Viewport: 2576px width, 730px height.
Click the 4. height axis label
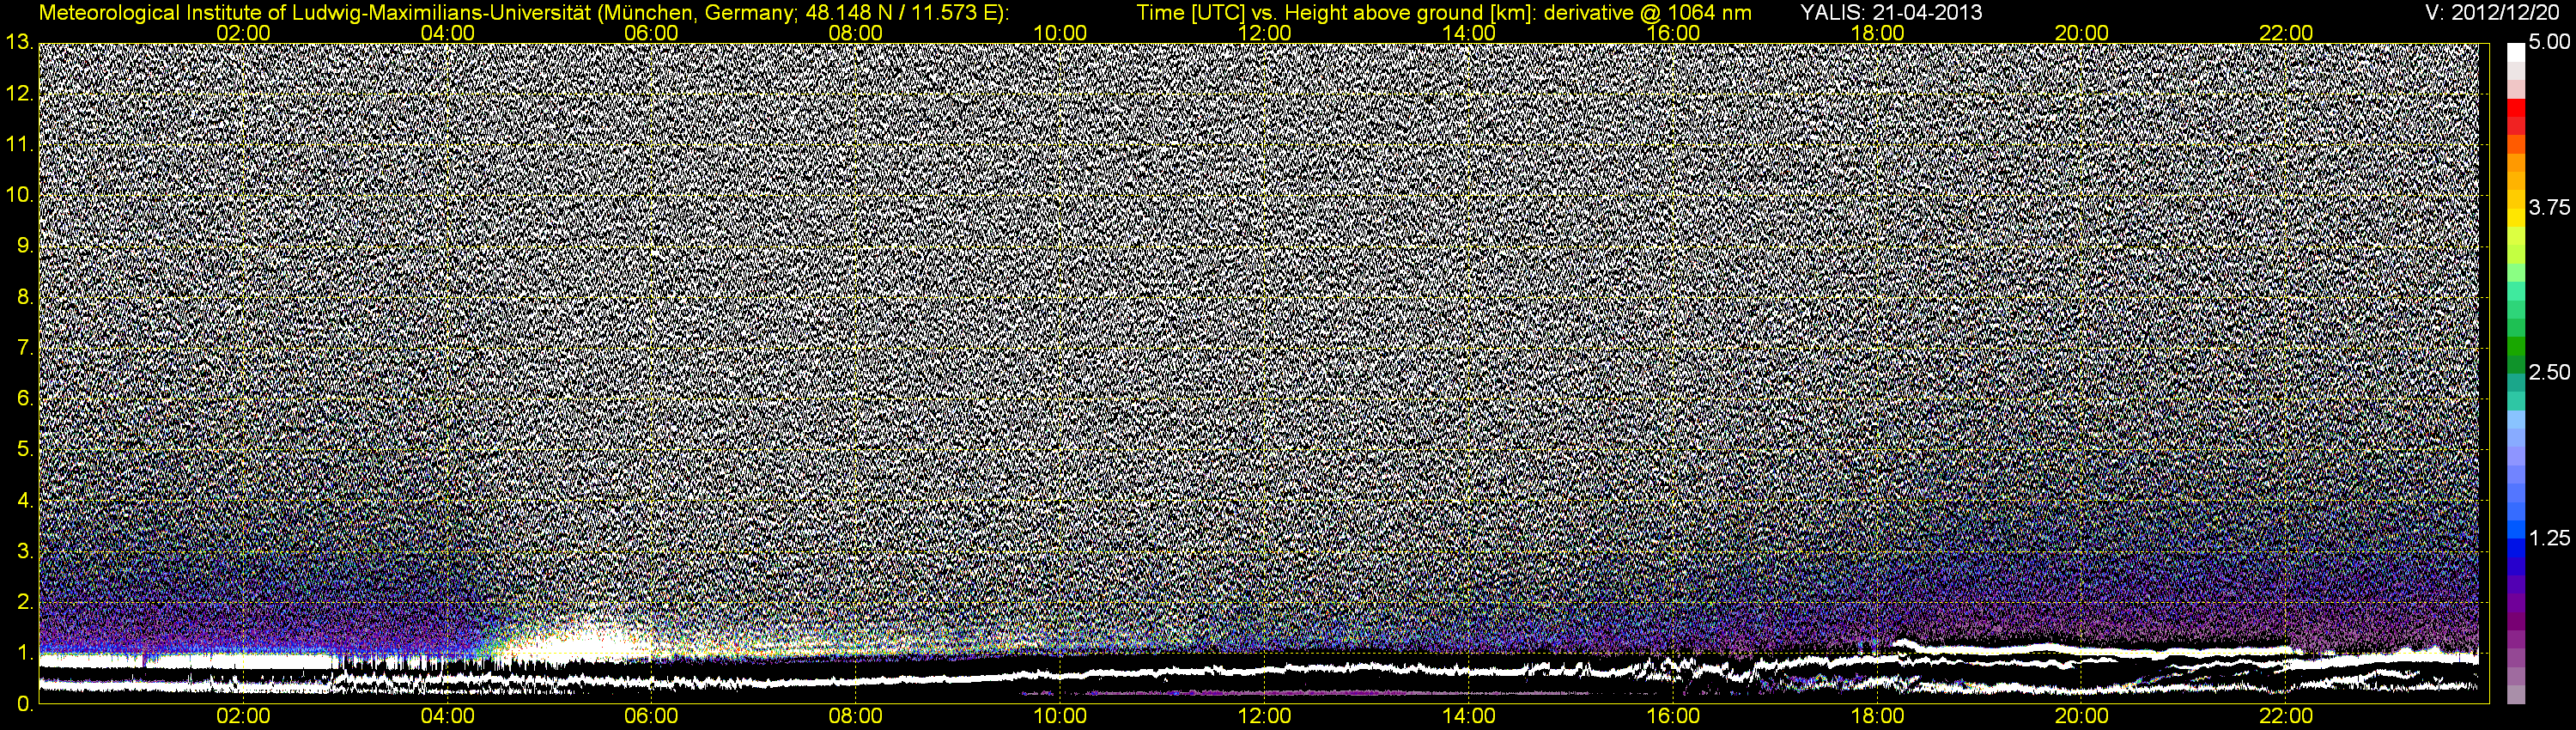click(25, 500)
